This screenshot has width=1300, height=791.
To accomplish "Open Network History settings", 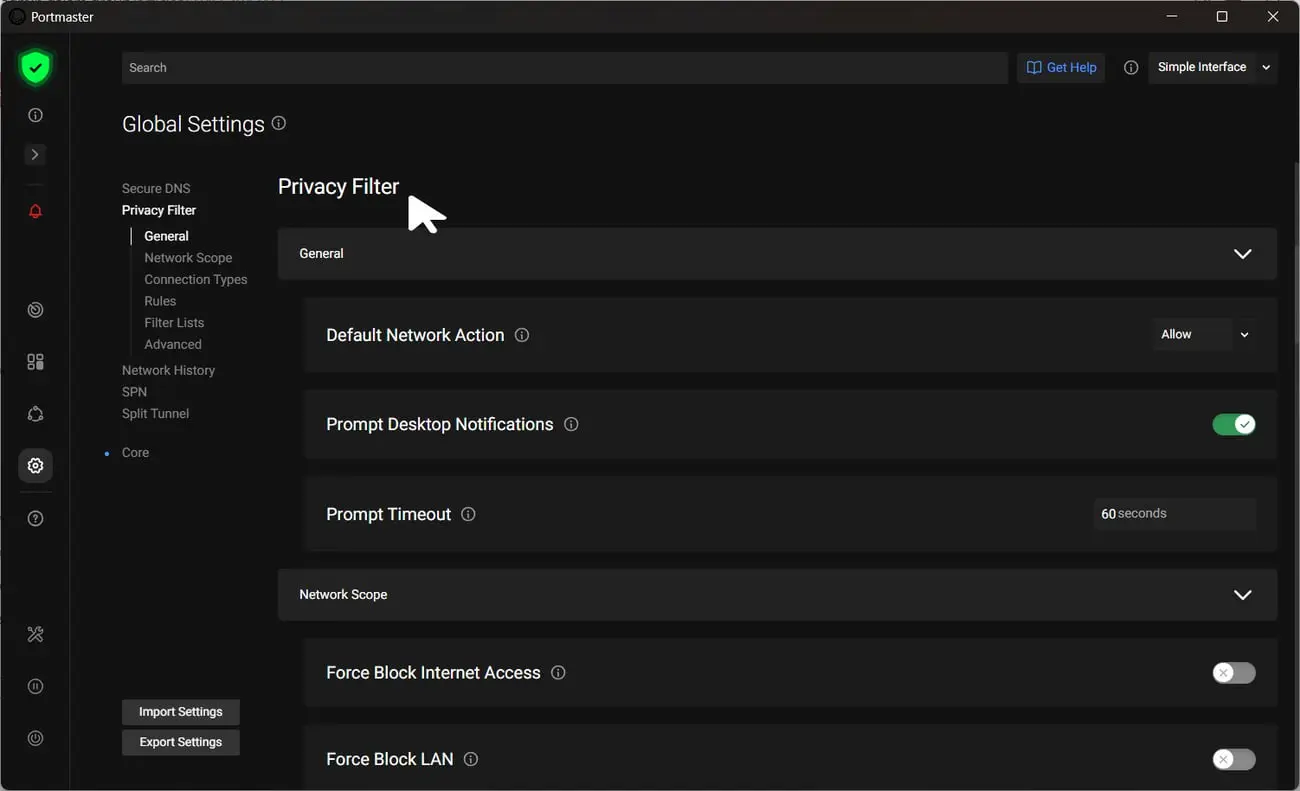I will coord(168,370).
